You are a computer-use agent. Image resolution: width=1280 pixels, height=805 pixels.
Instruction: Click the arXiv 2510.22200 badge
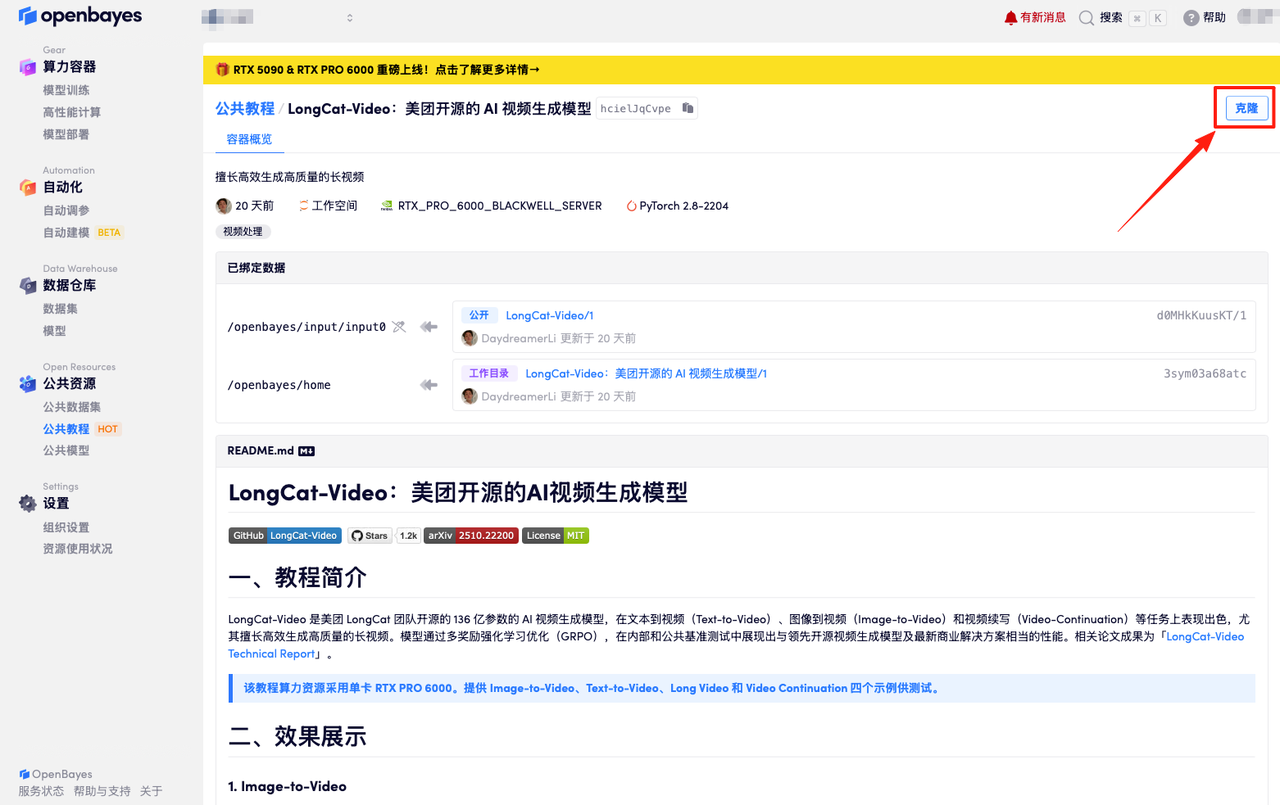[x=471, y=535]
